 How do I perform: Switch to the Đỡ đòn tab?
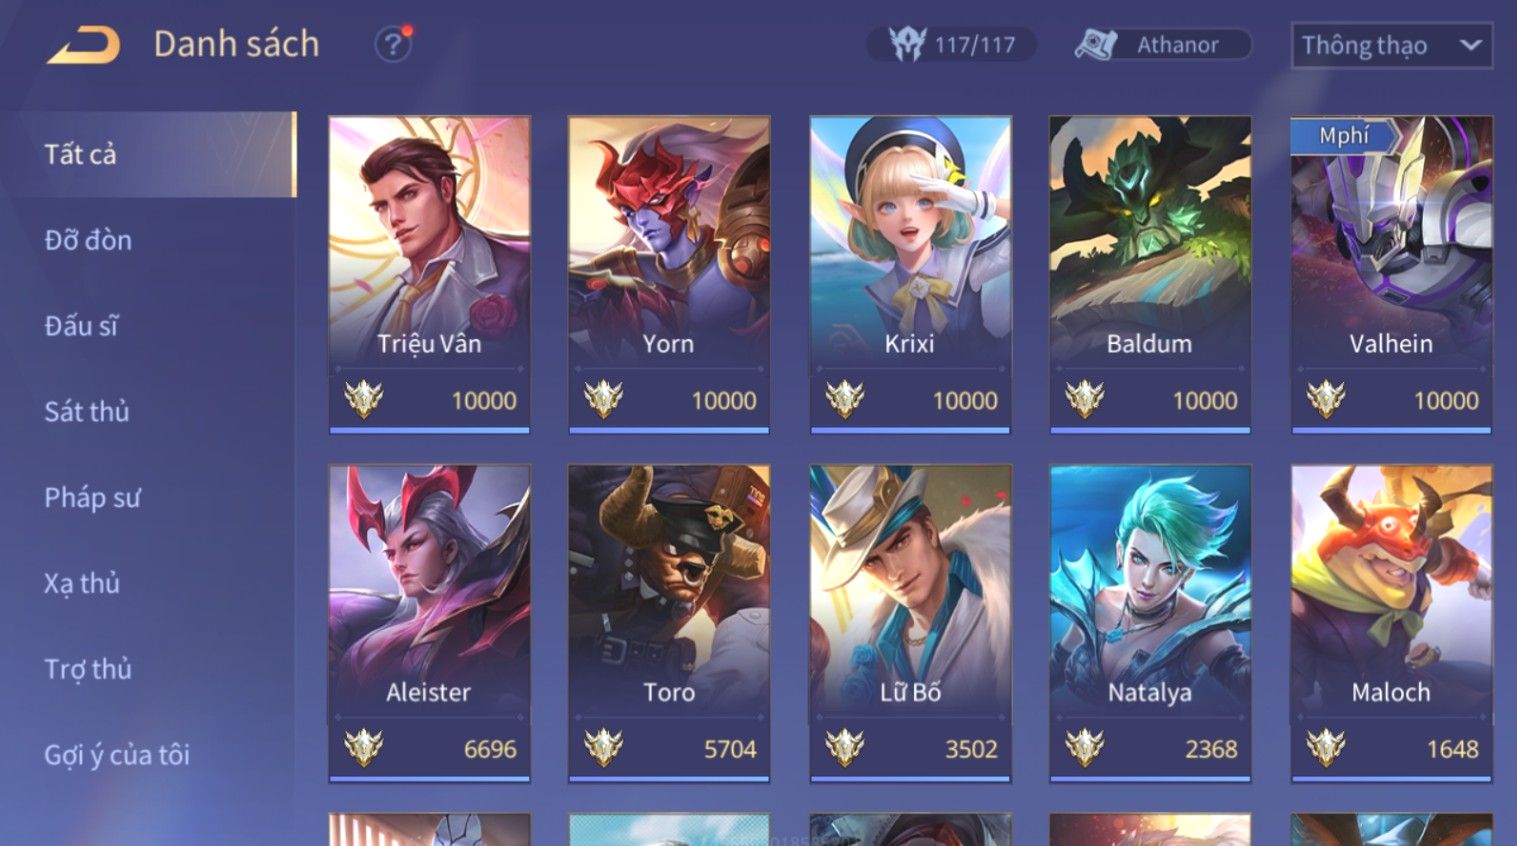[88, 240]
